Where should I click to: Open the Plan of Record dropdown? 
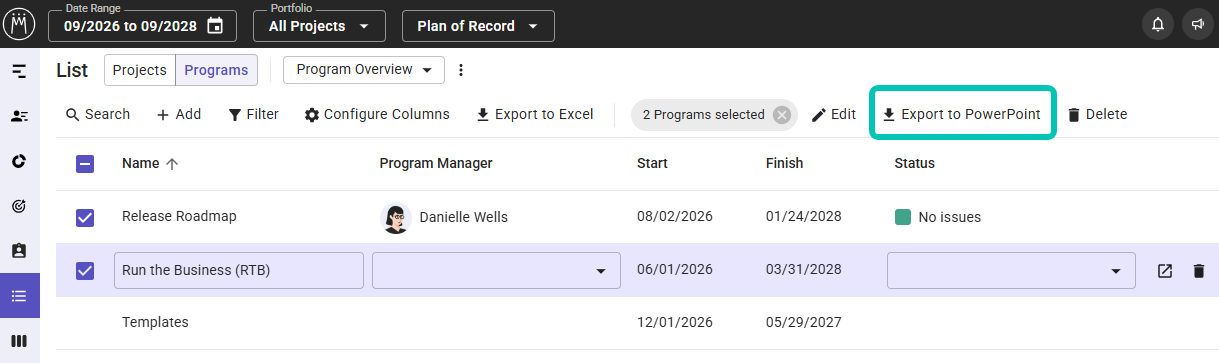click(x=478, y=26)
